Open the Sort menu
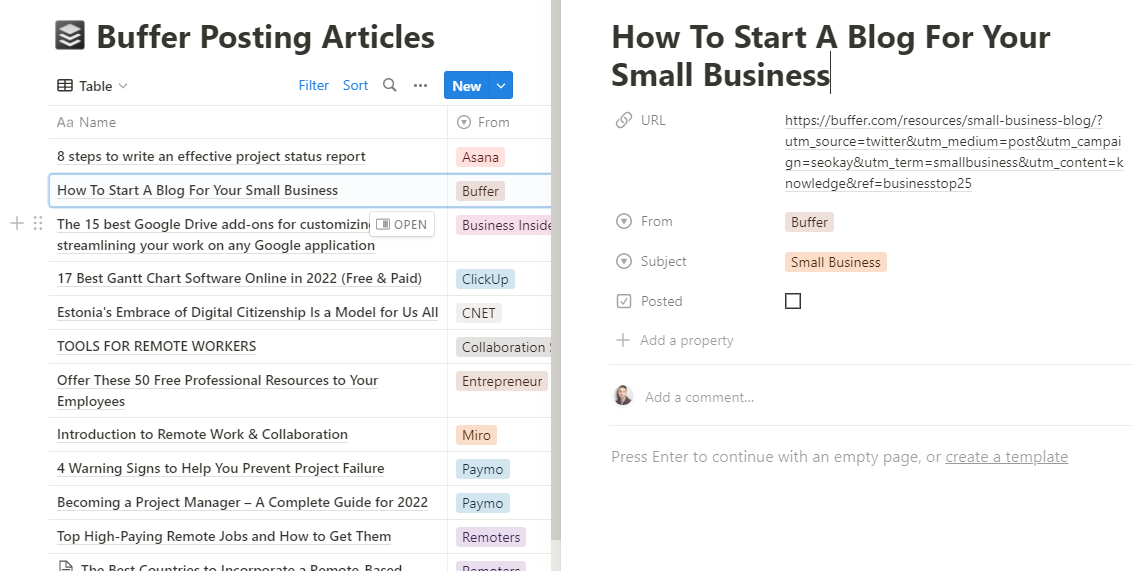The image size is (1142, 571). (355, 85)
